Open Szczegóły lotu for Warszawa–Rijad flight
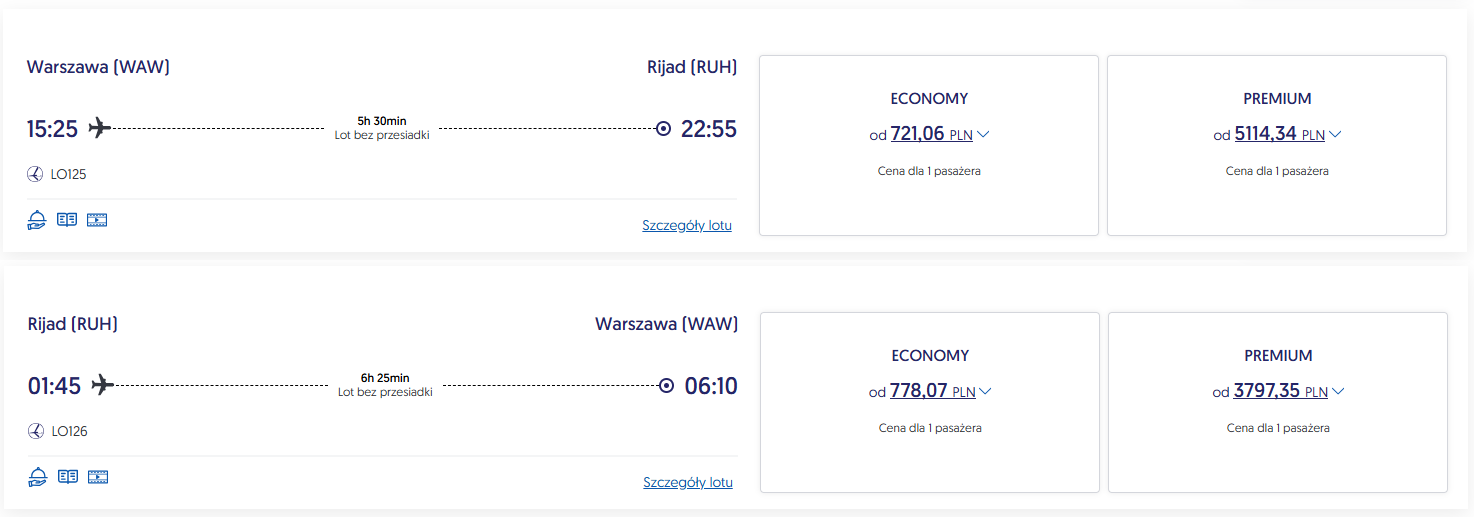Image resolution: width=1474 pixels, height=517 pixels. point(687,226)
